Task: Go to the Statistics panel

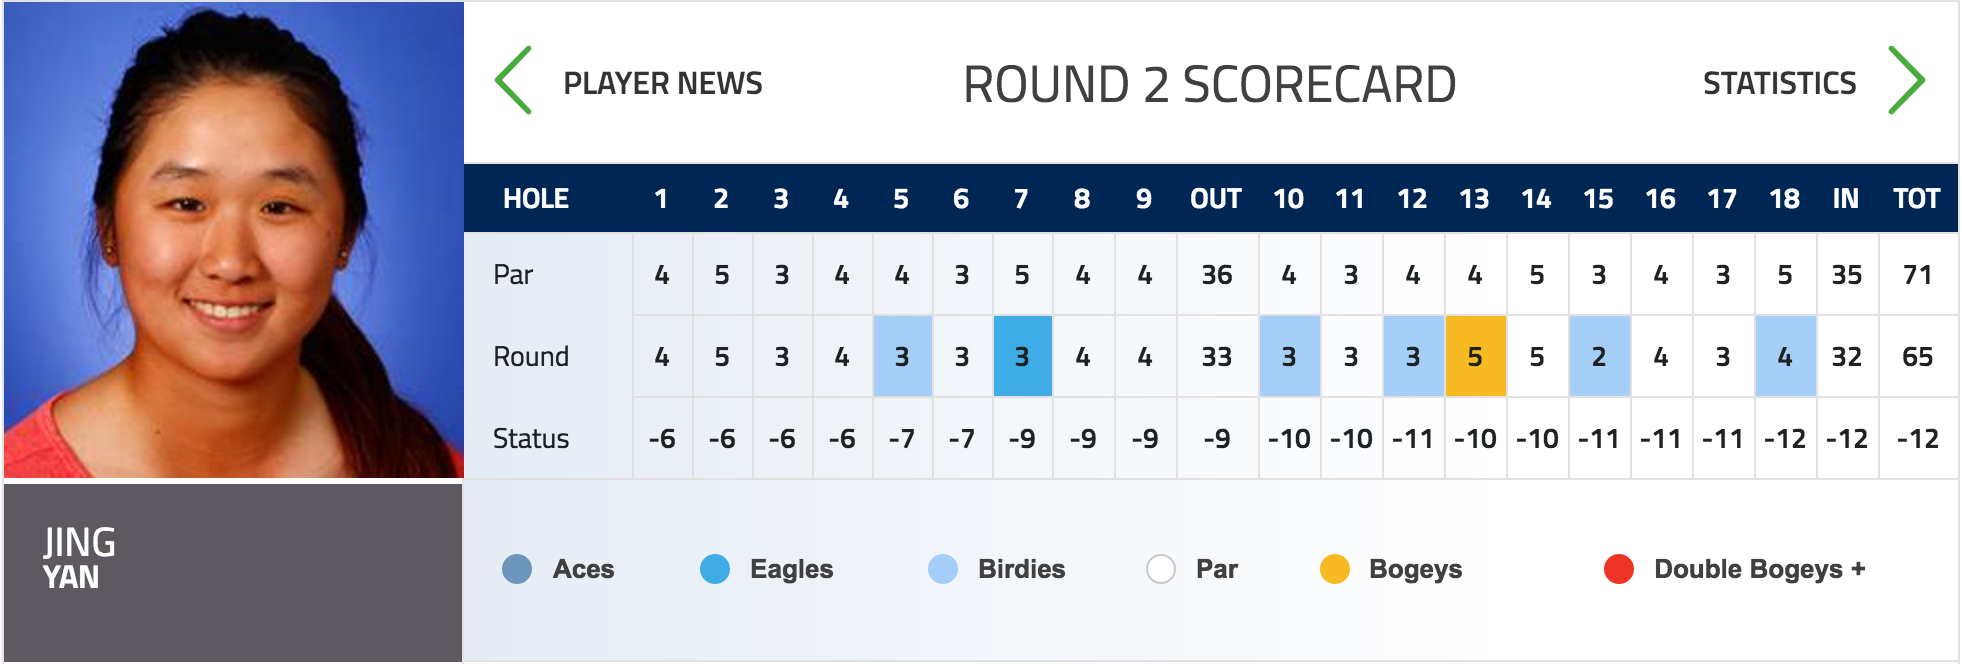Action: pos(1779,83)
